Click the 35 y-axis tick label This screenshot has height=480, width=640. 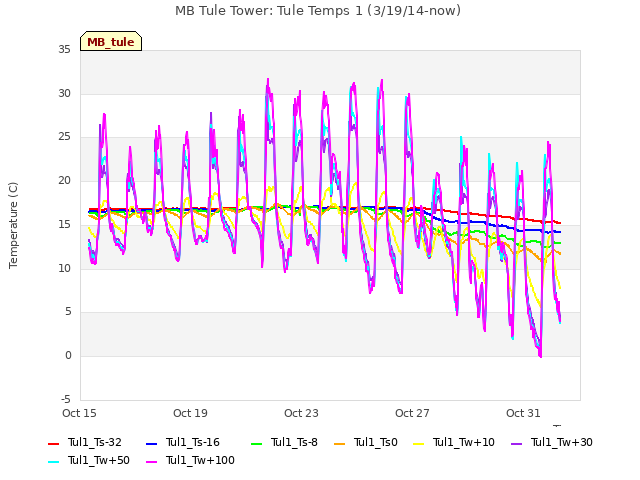tap(64, 50)
